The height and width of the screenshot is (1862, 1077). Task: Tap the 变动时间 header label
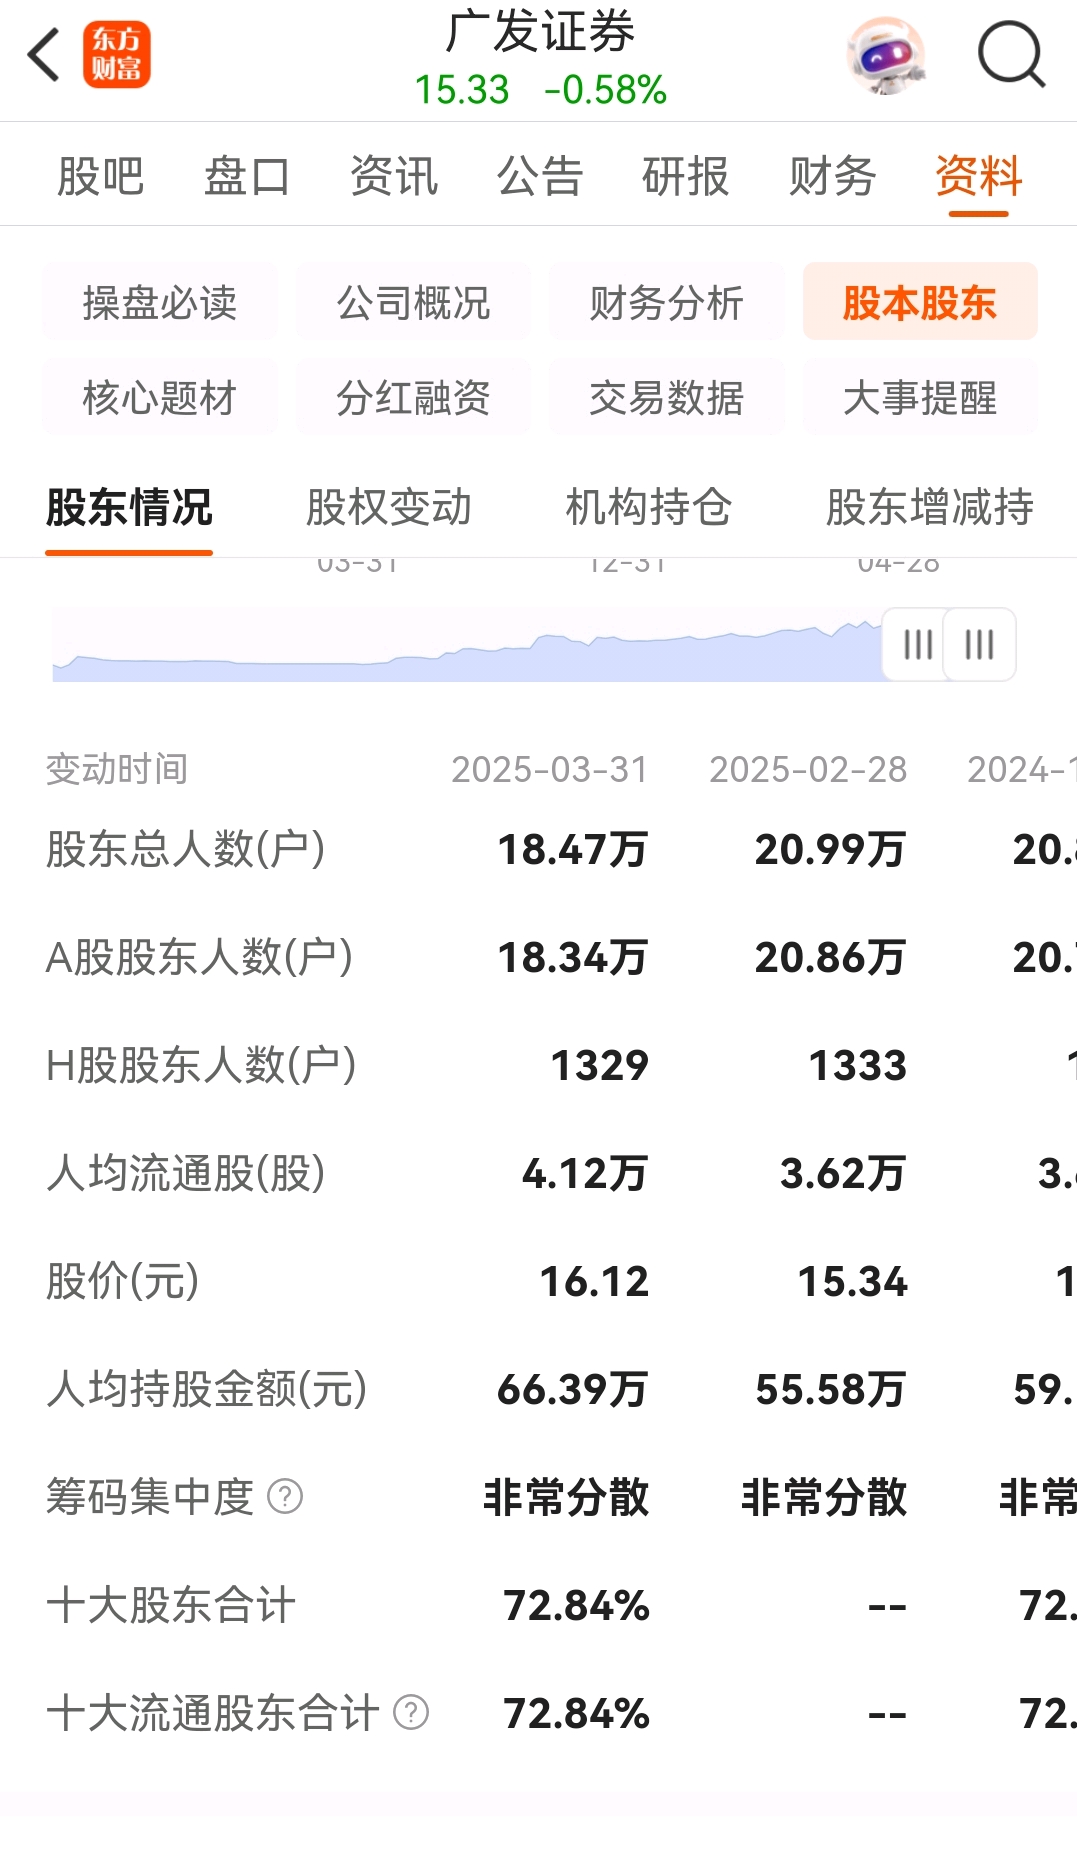coord(117,769)
